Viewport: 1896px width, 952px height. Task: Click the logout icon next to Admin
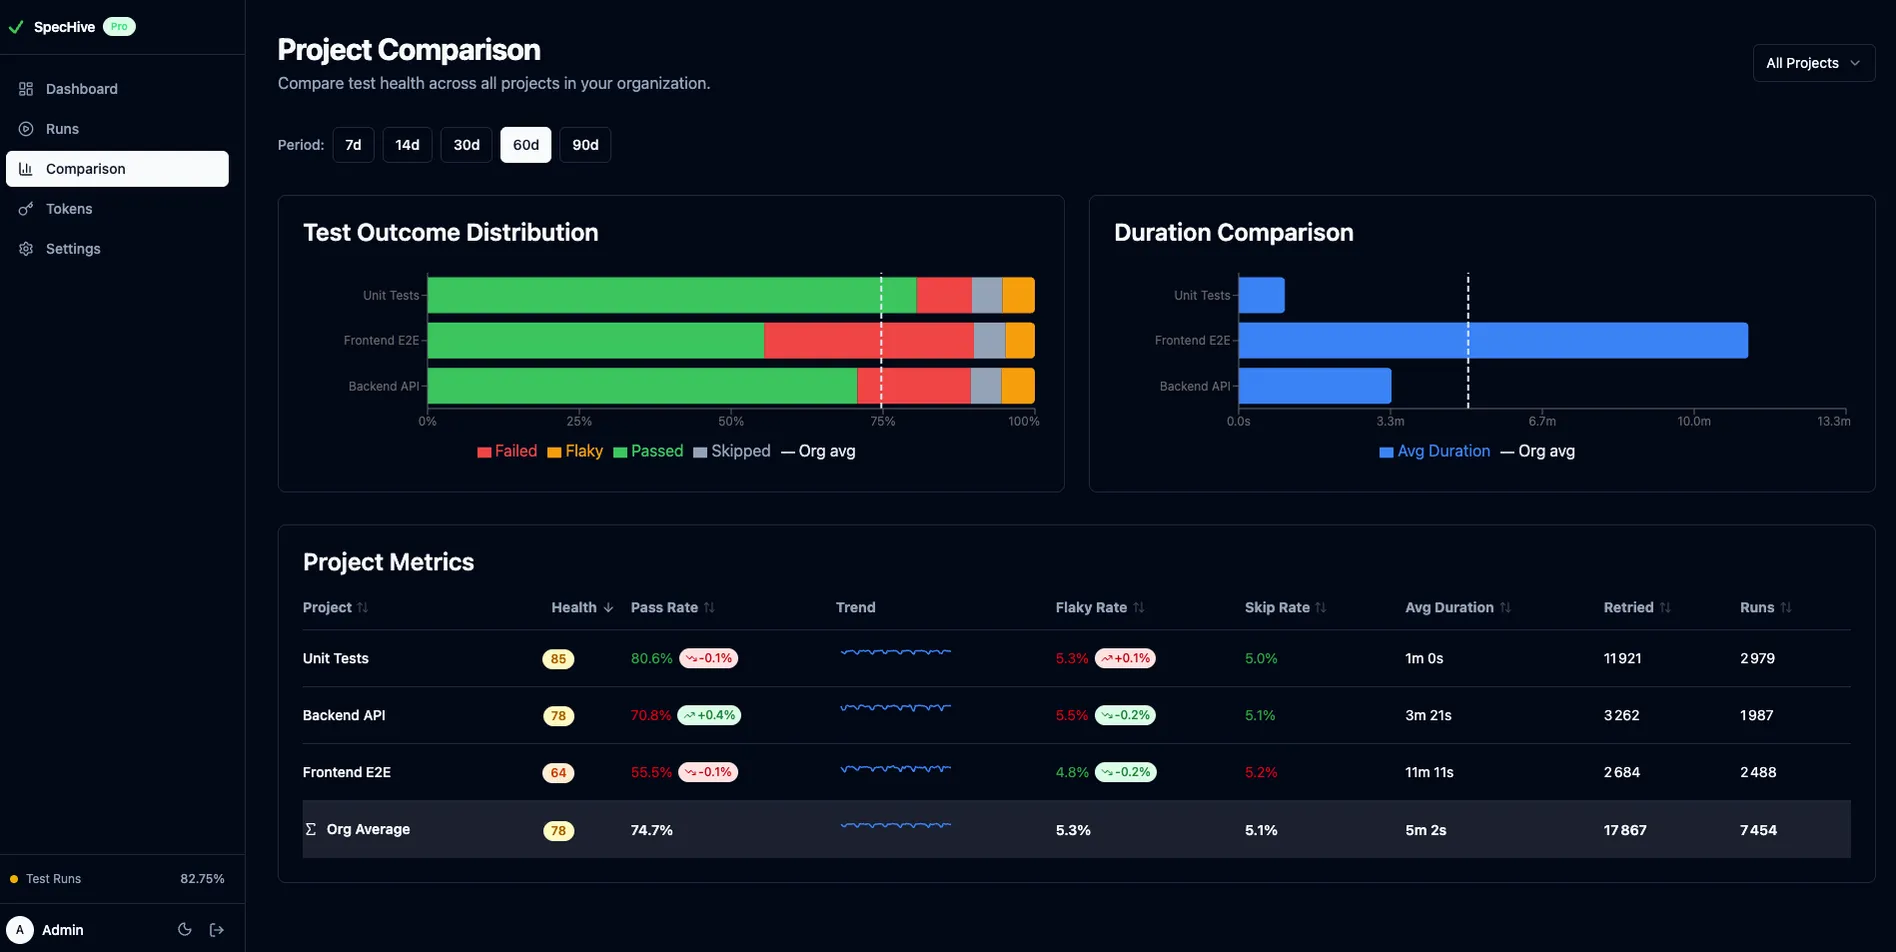pos(216,929)
